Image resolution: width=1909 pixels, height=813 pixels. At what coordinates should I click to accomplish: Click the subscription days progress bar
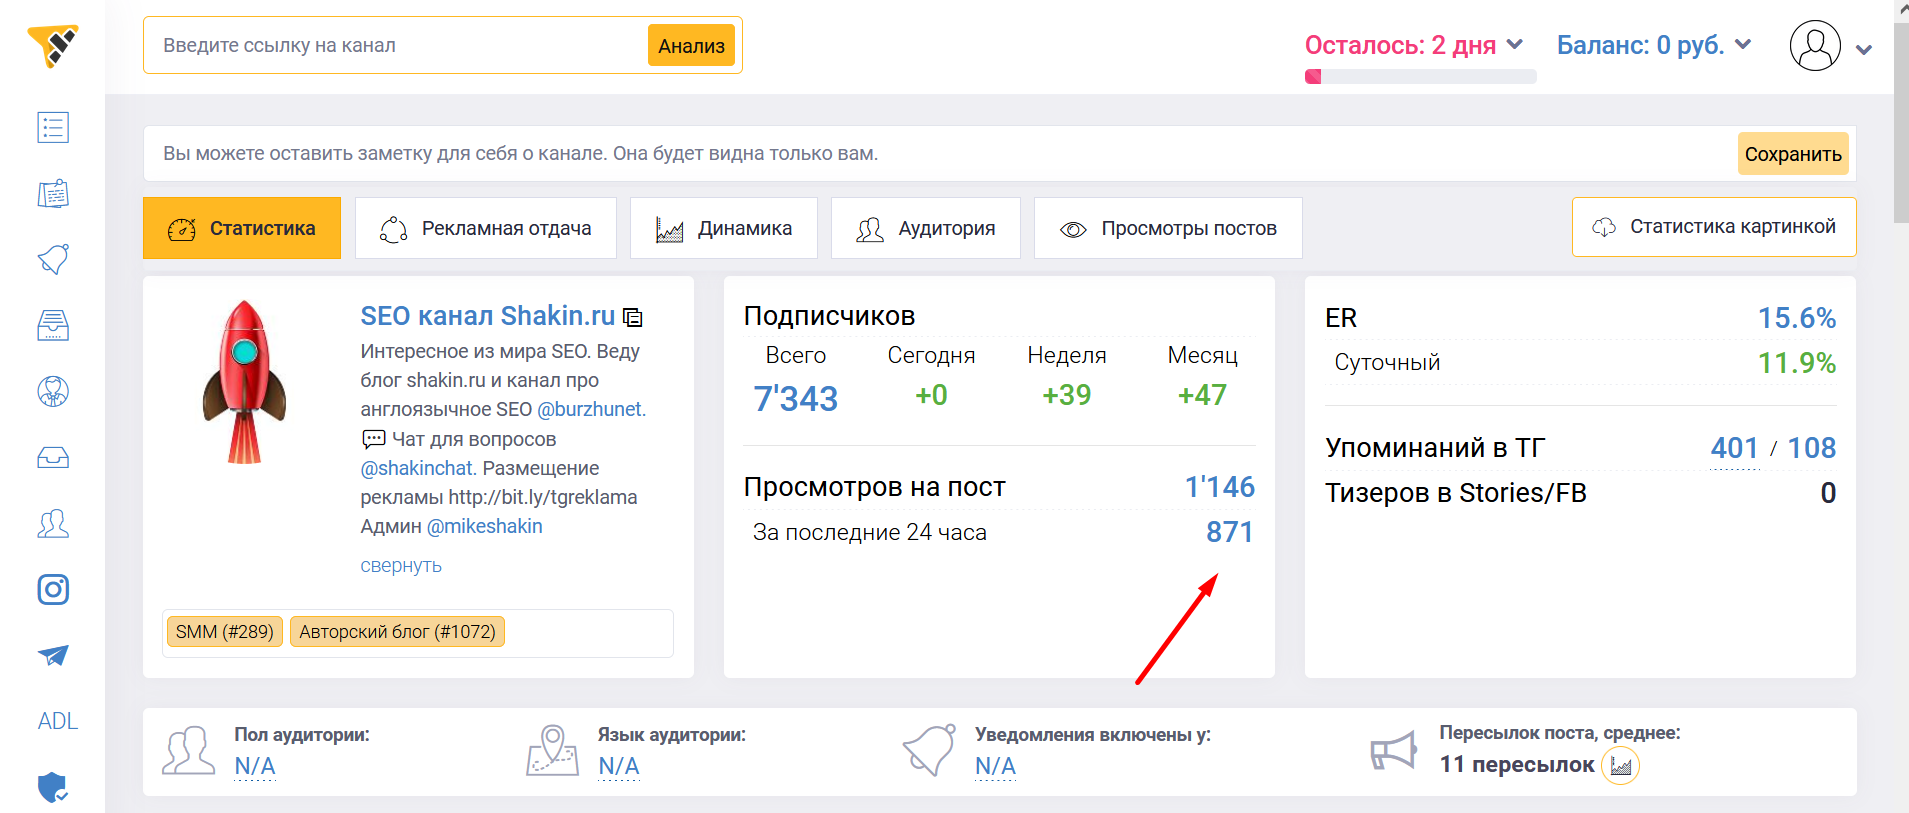tap(1420, 77)
